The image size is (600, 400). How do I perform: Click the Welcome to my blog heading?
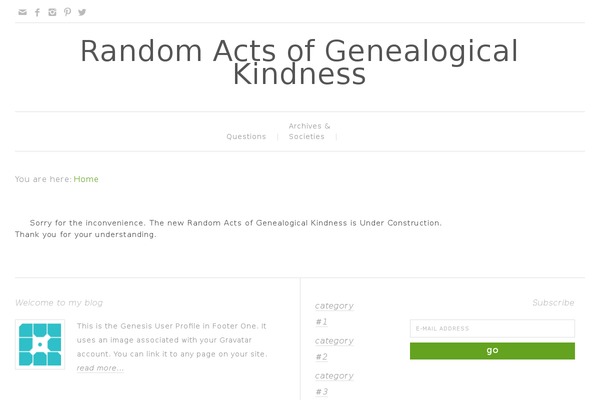pos(59,303)
